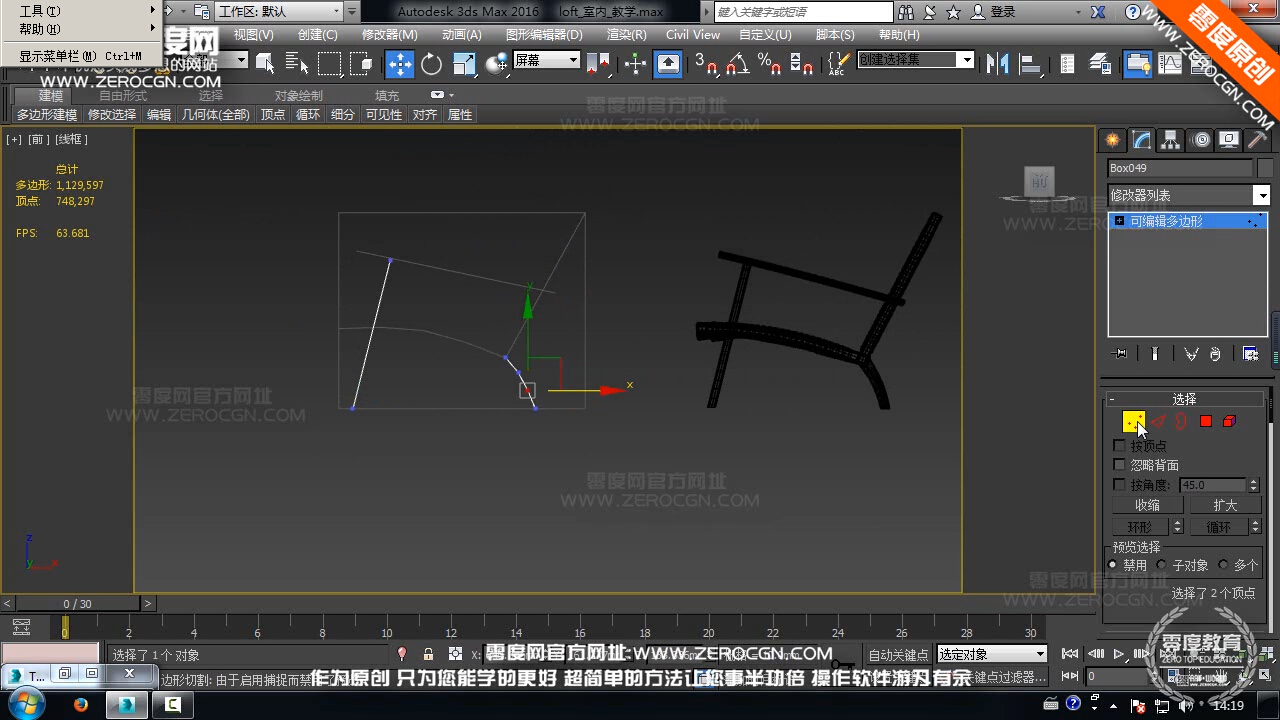1280x720 pixels.
Task: Open the Create command panel tab
Action: pos(1112,140)
